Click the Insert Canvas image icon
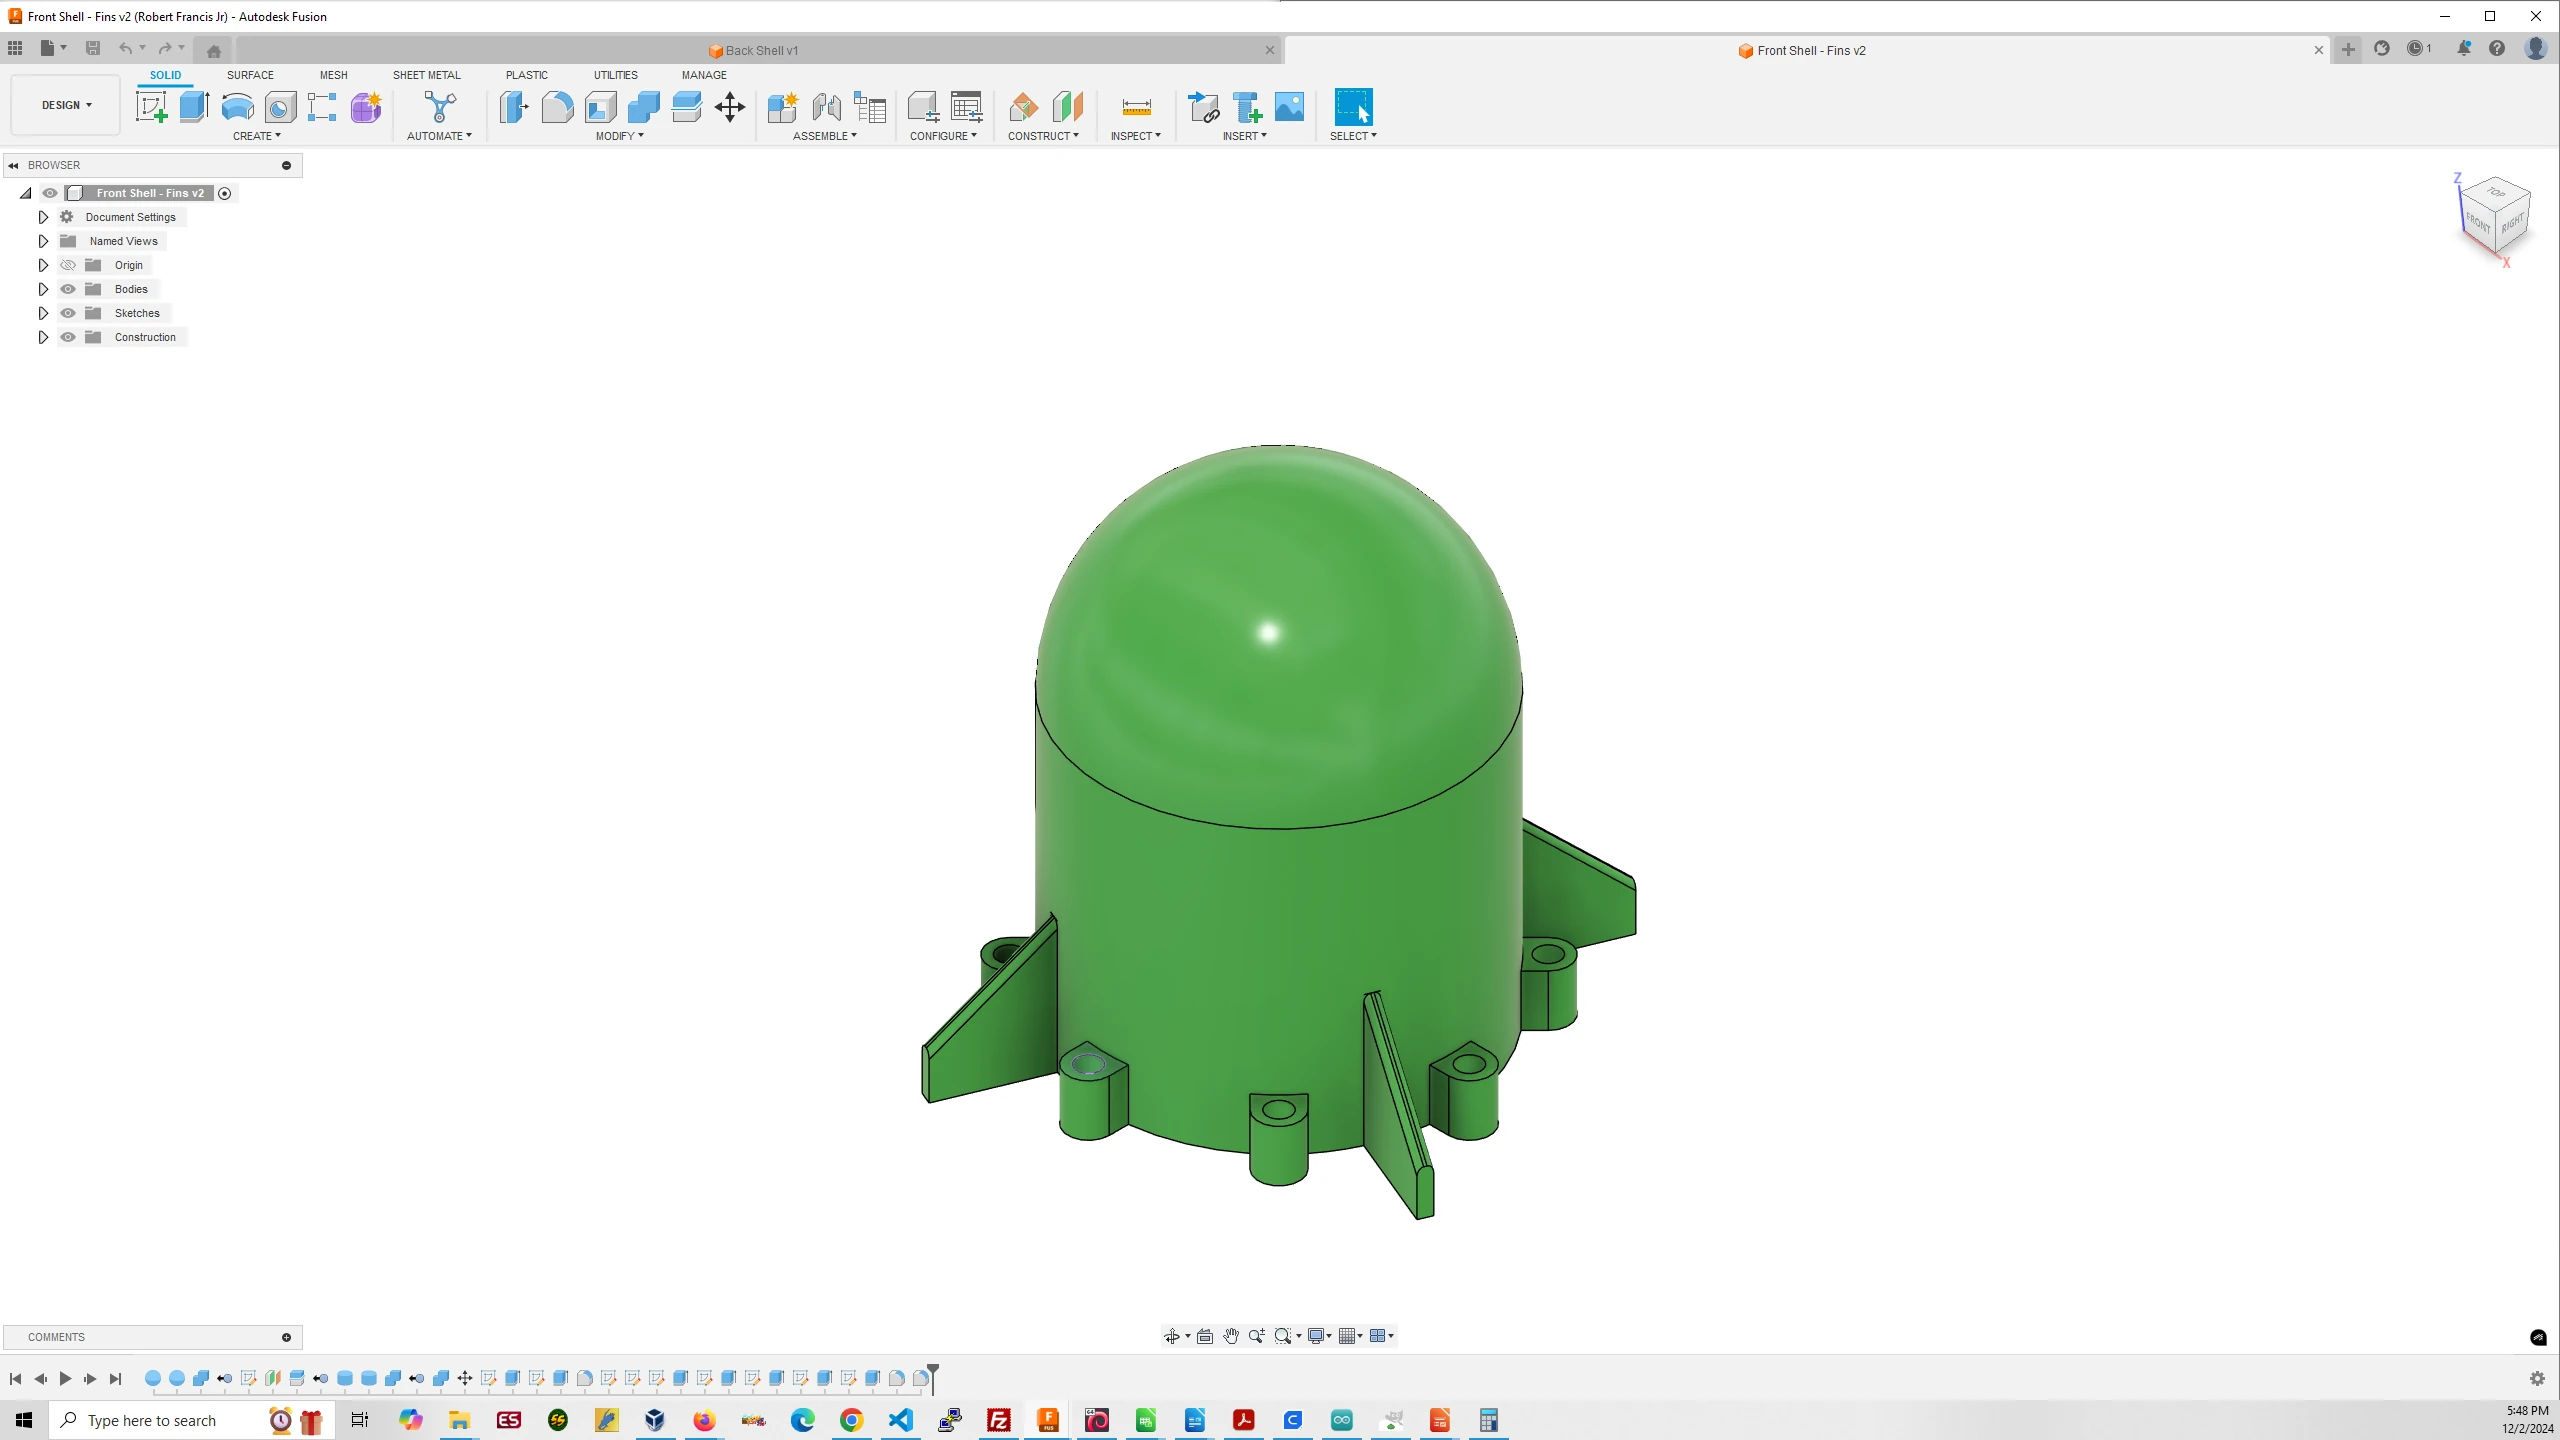 pos(1290,107)
